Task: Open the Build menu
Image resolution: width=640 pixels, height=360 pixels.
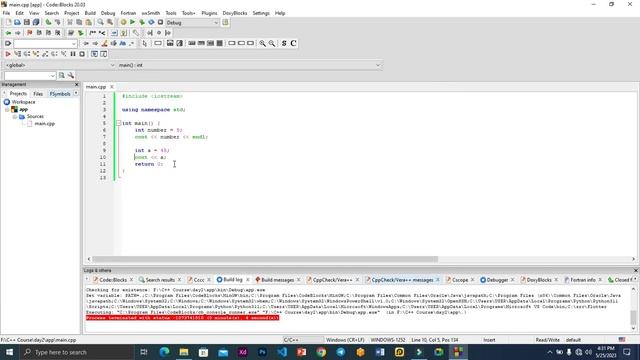Action: [90, 13]
